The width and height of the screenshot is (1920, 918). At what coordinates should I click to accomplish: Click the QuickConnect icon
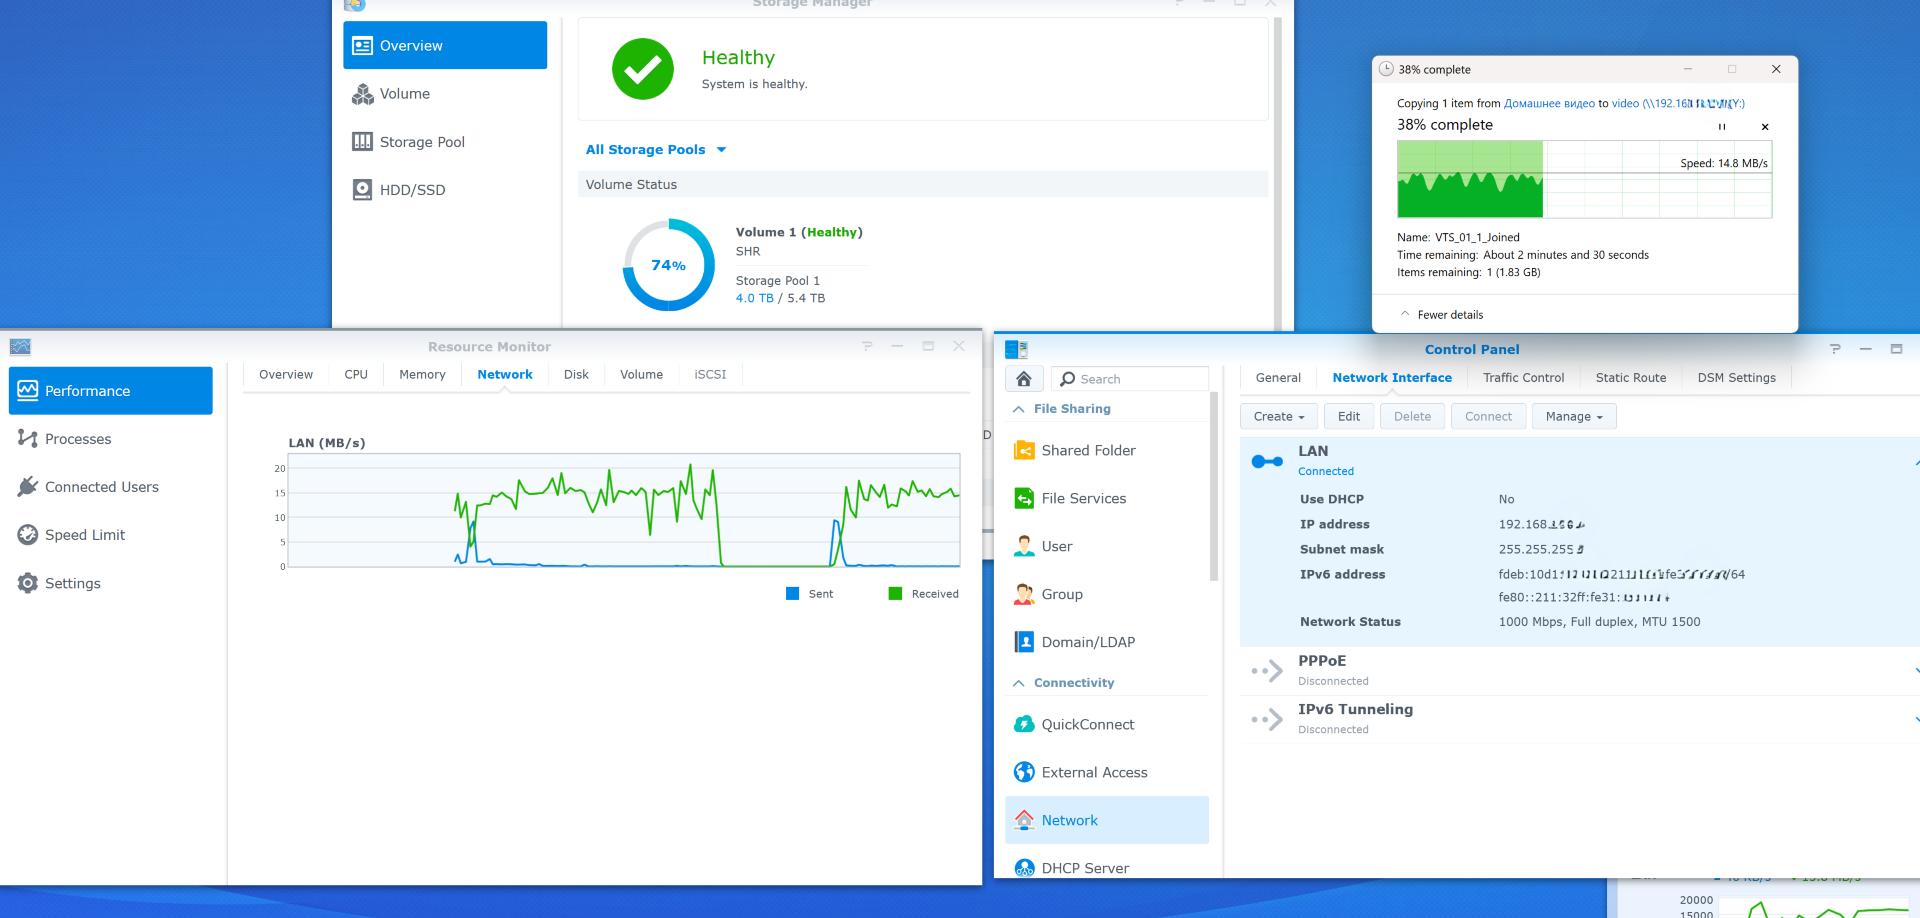pyautogui.click(x=1024, y=725)
